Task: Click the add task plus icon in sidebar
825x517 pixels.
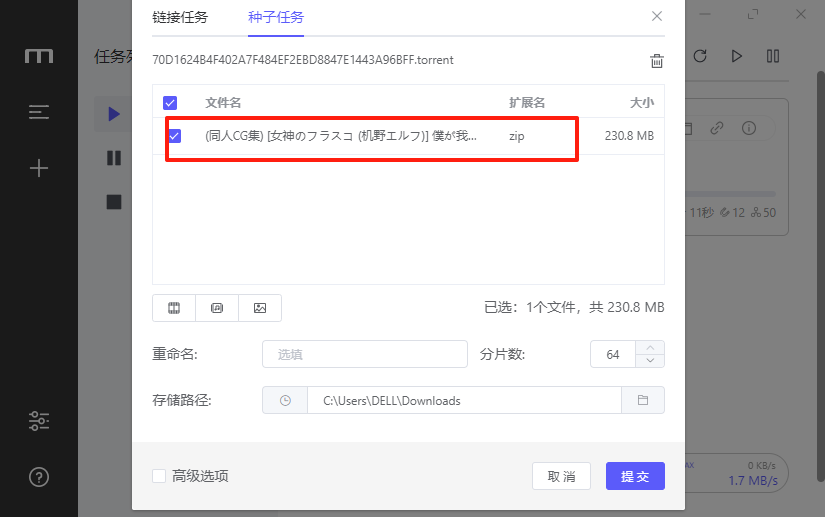Action: tap(39, 168)
